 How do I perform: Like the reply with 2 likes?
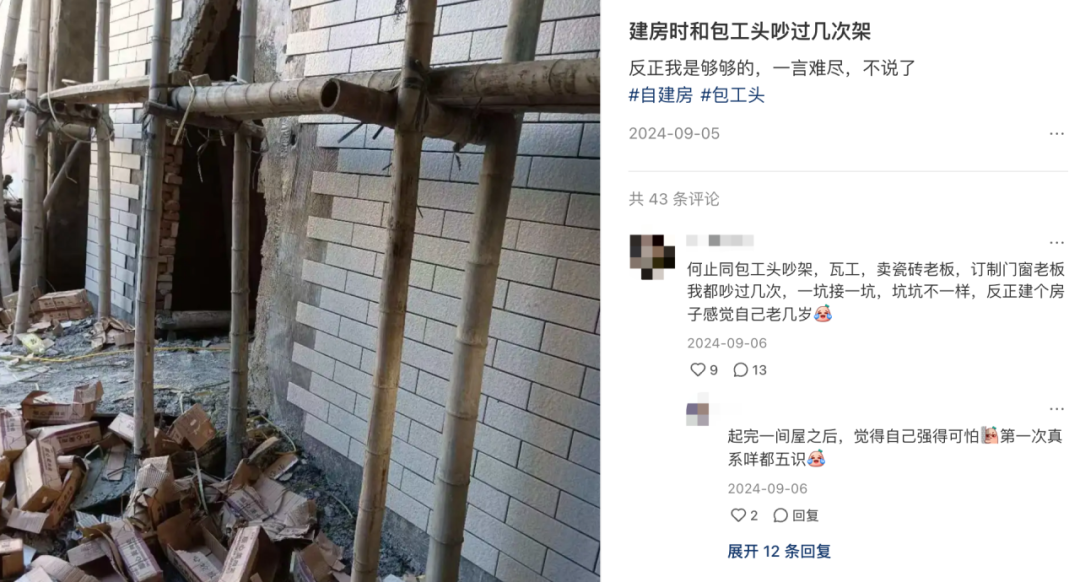pyautogui.click(x=738, y=515)
